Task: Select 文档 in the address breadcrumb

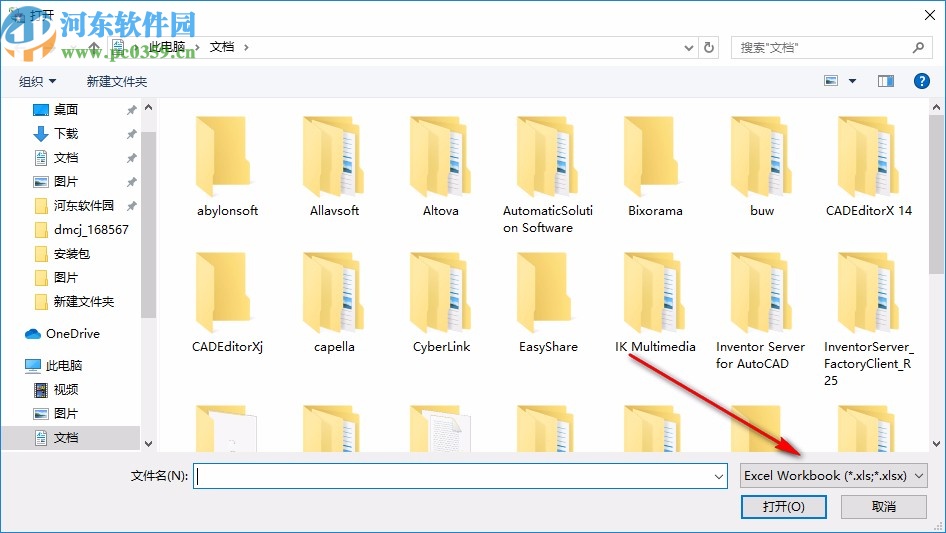Action: point(221,47)
